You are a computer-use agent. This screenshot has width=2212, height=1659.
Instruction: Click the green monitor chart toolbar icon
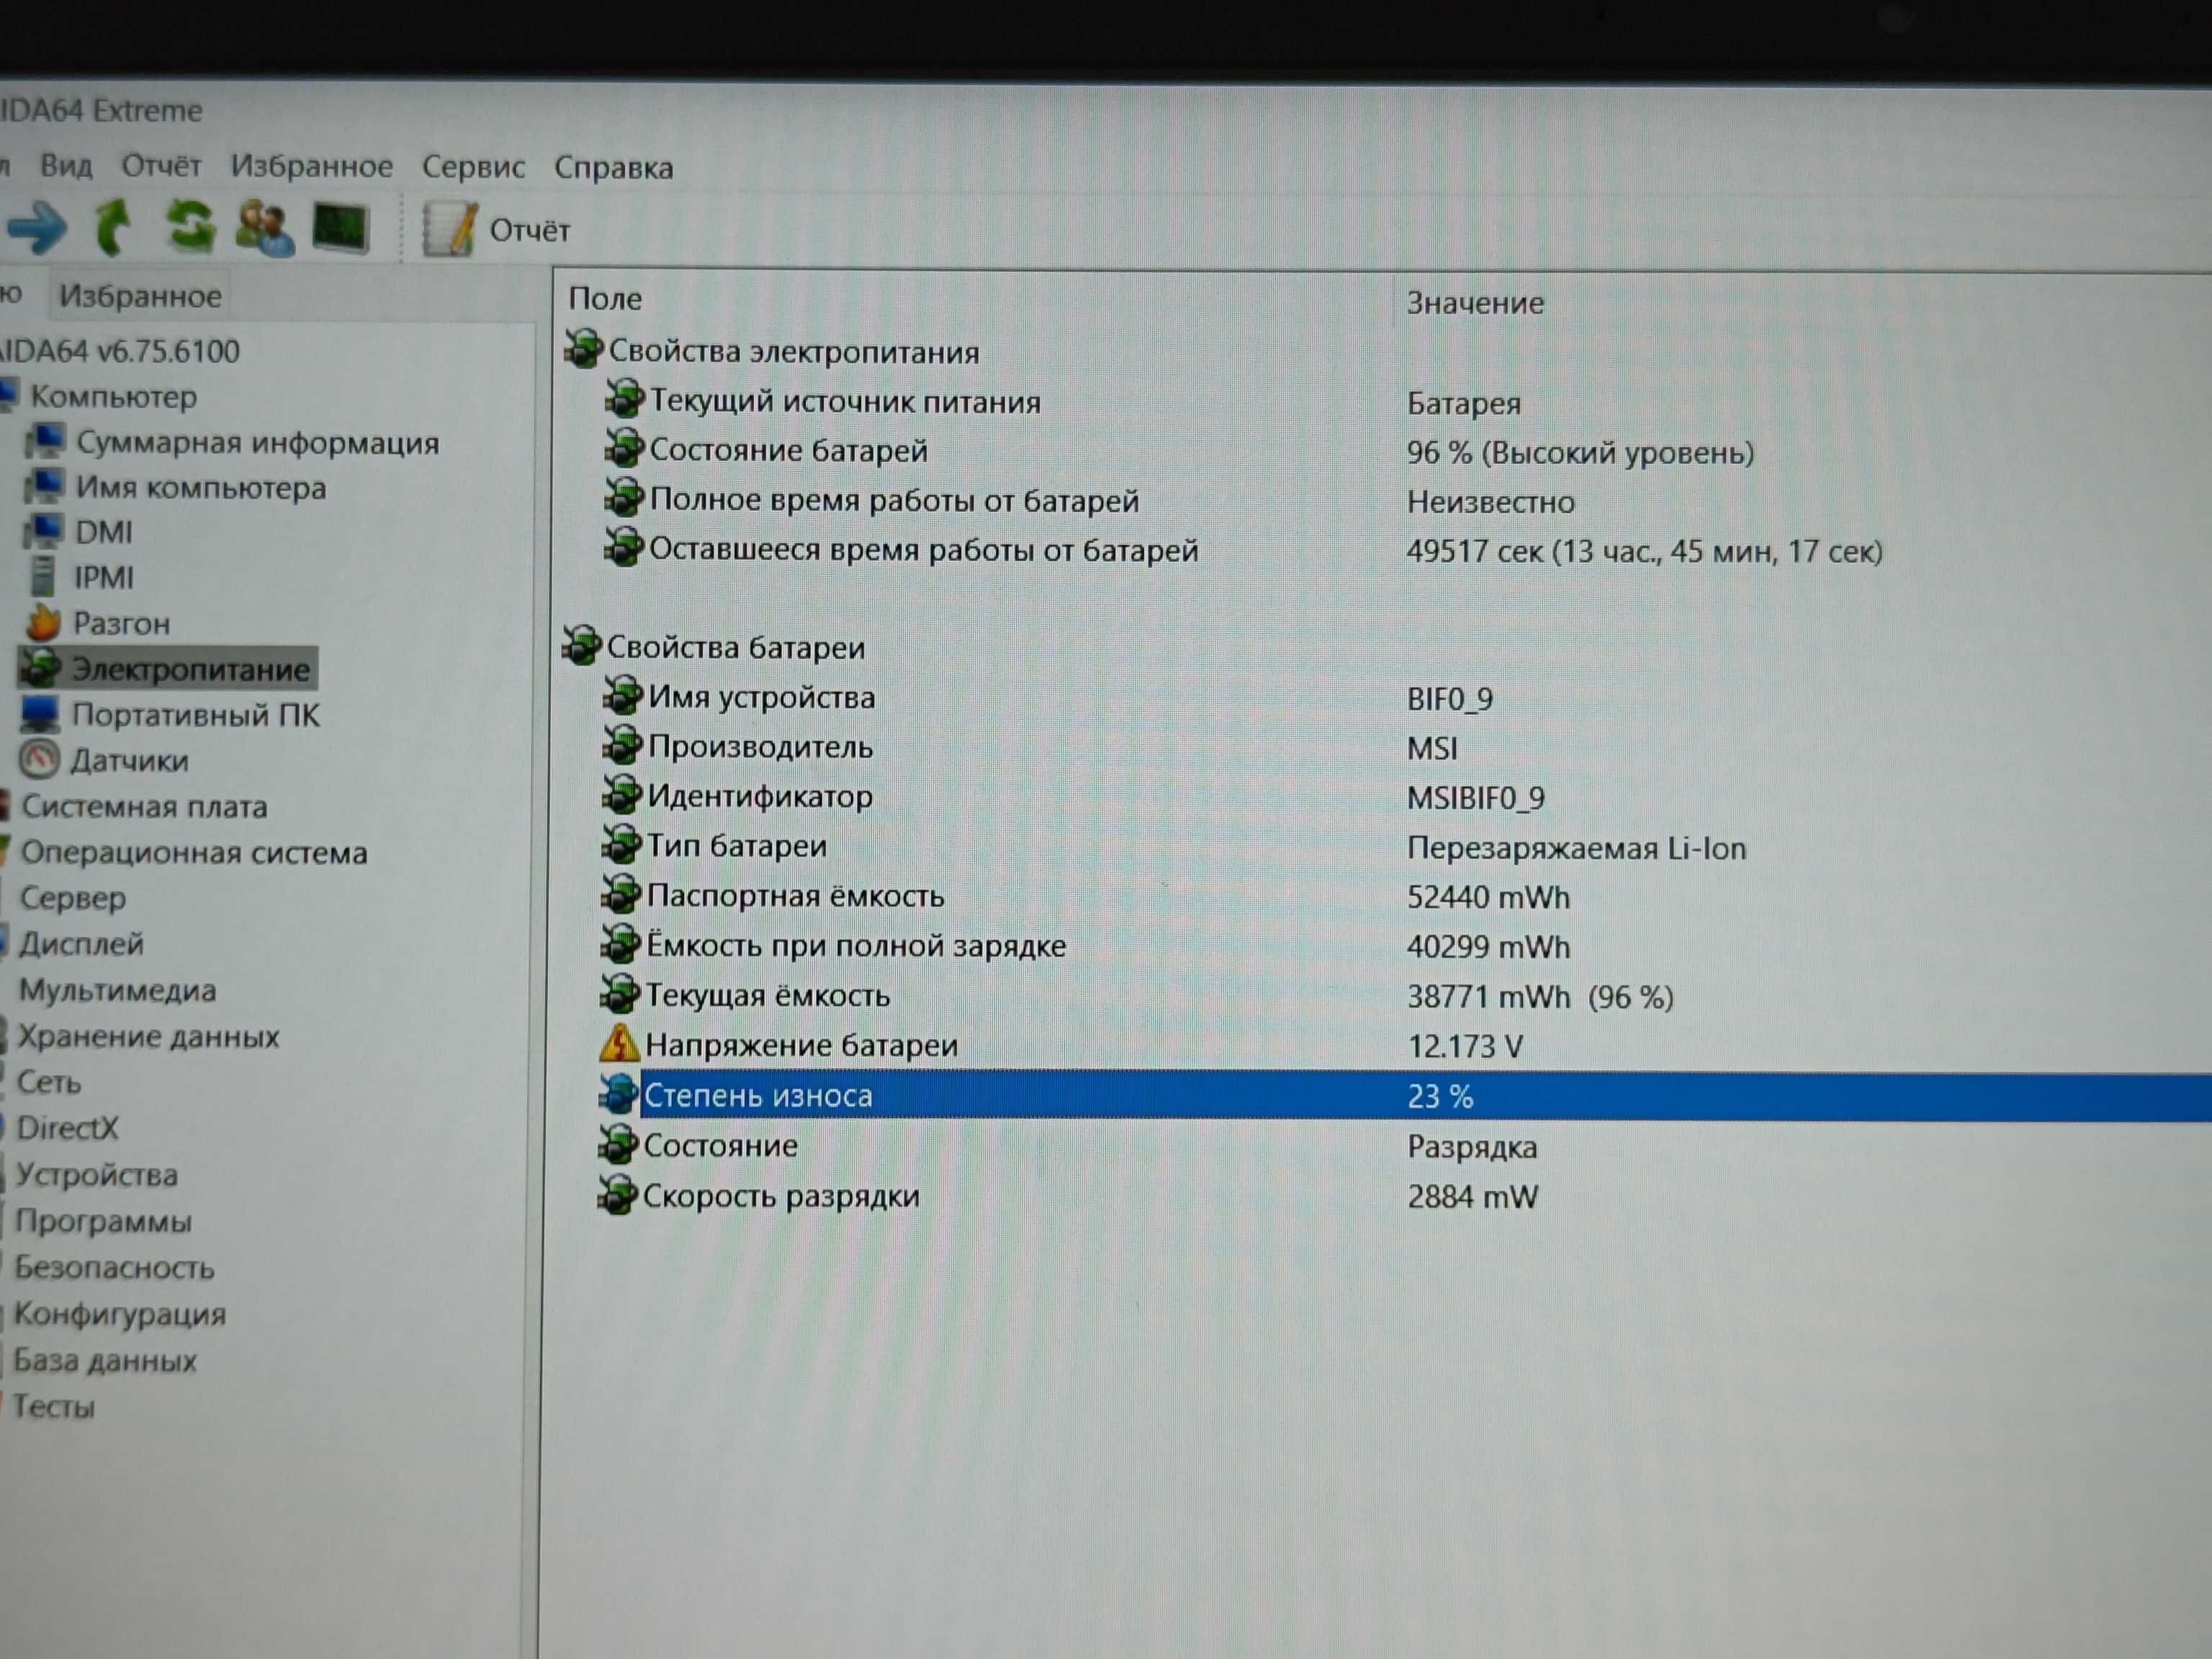pos(341,227)
